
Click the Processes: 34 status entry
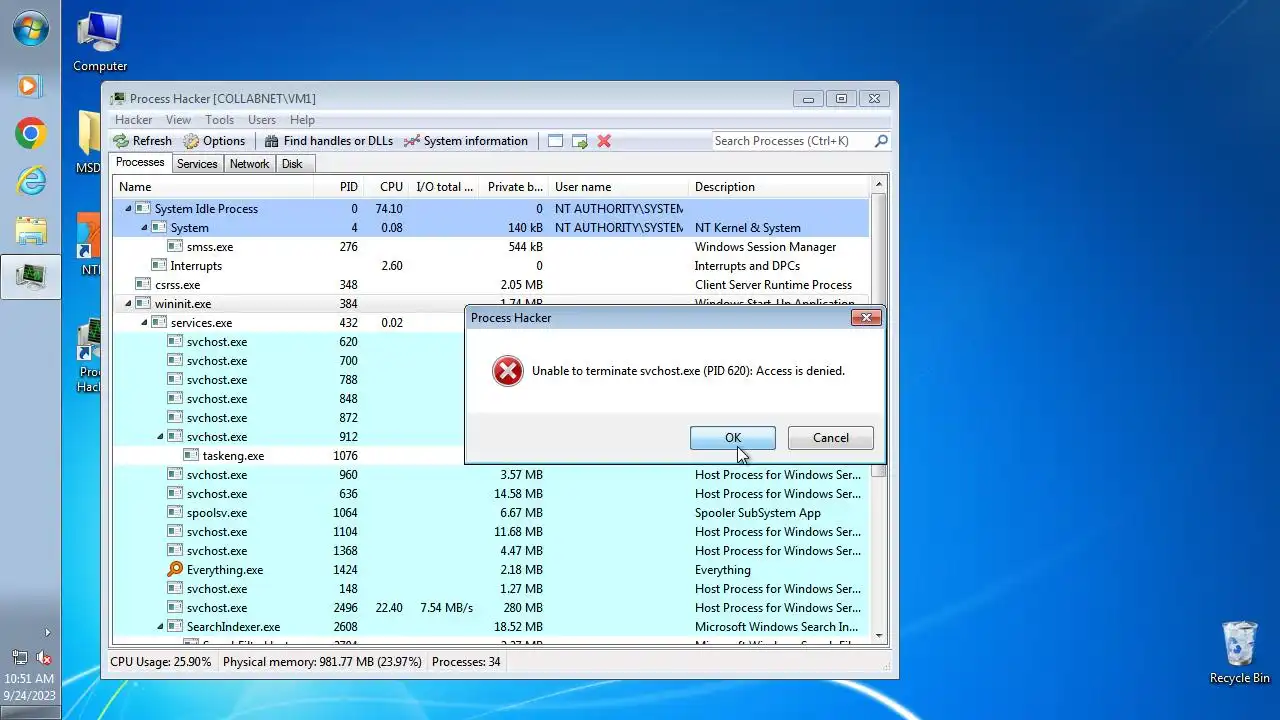coord(467,662)
